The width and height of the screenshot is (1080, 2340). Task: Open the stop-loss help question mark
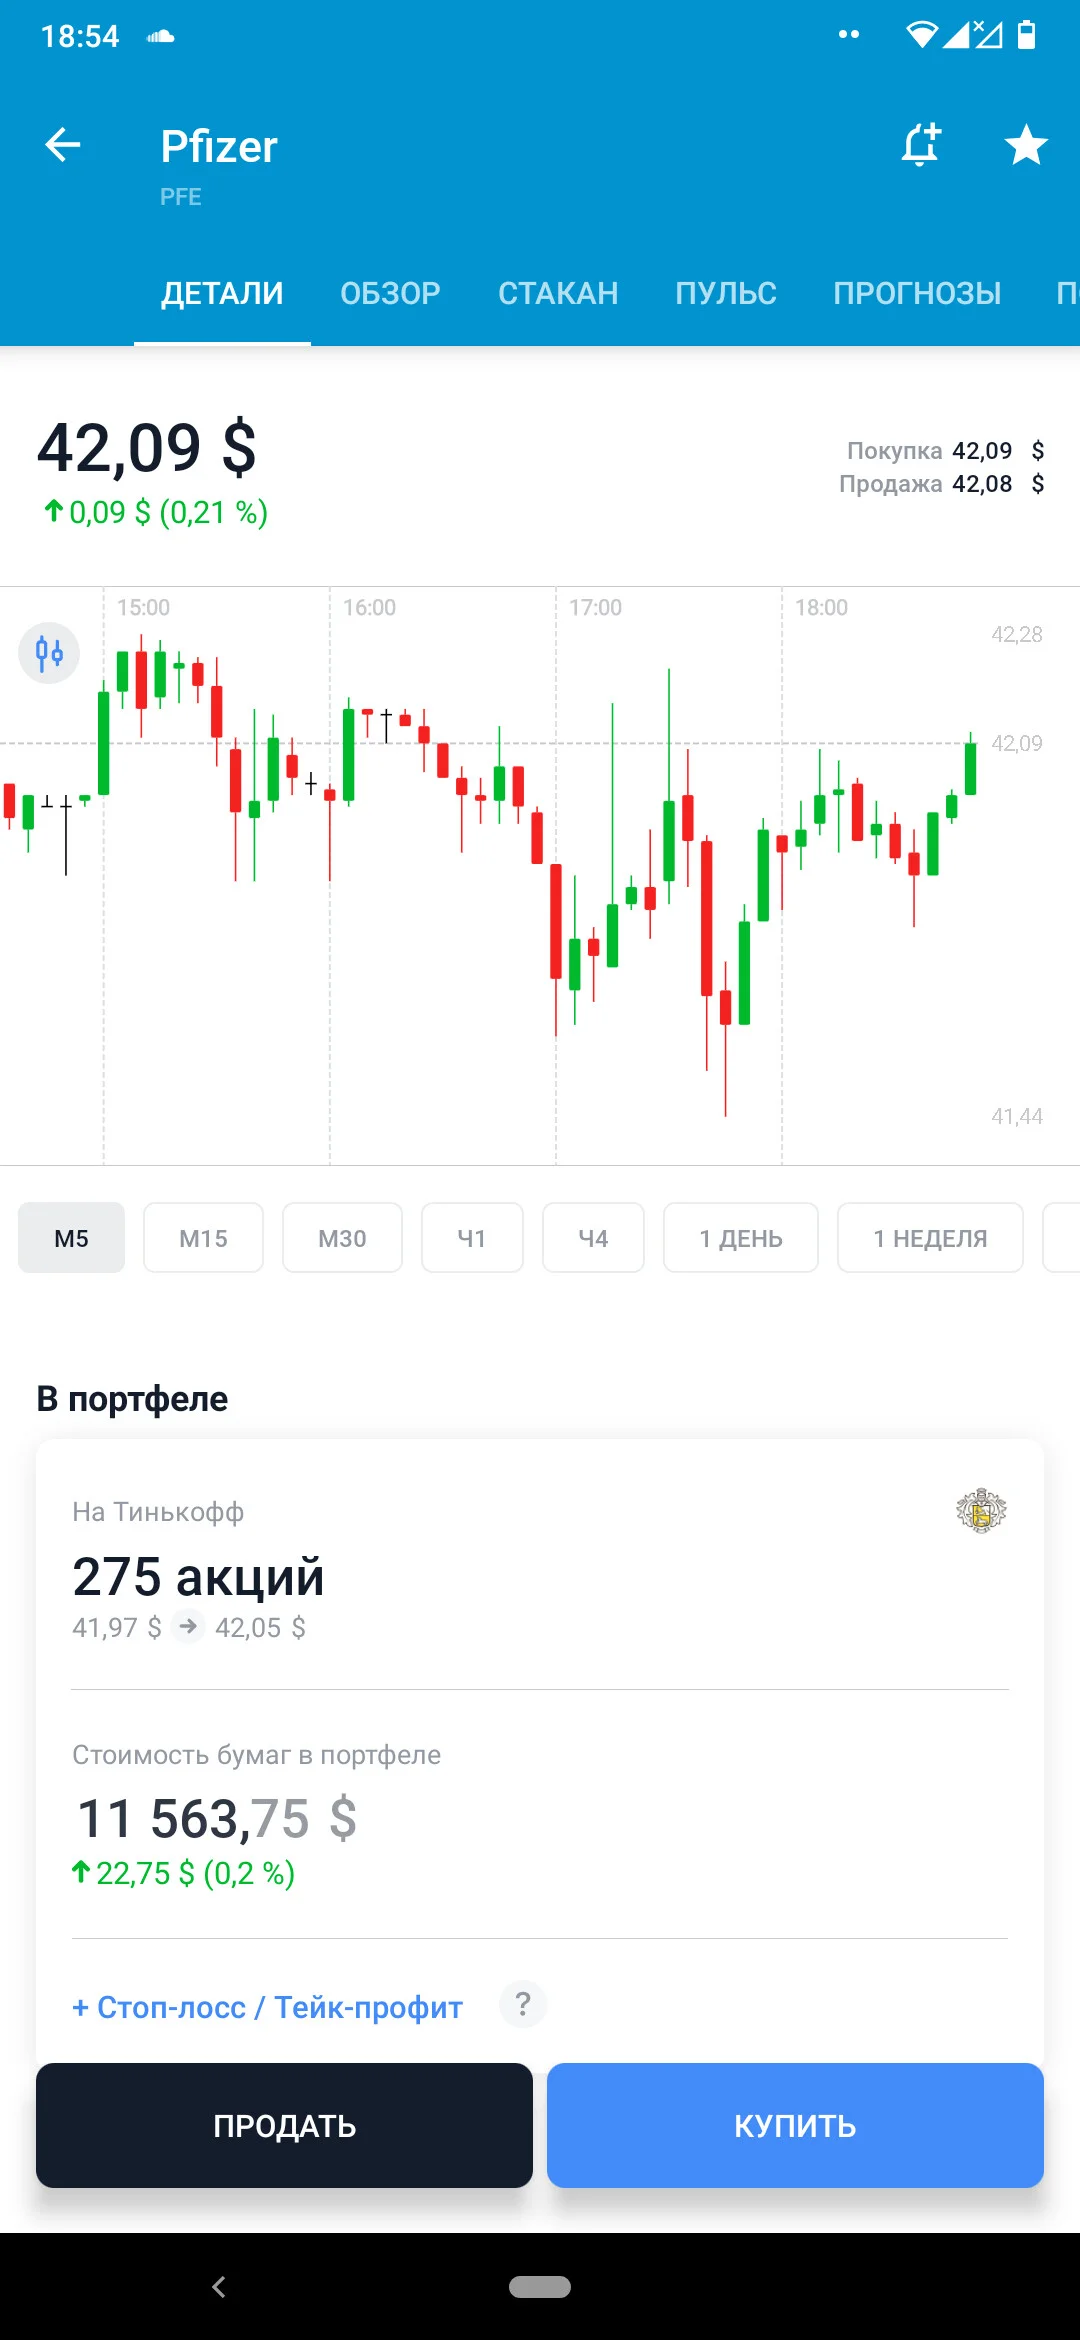pos(523,2004)
